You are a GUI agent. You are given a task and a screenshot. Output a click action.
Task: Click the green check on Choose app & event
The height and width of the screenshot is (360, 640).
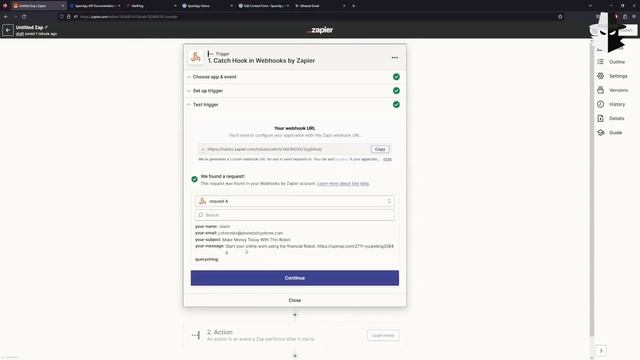pos(396,77)
